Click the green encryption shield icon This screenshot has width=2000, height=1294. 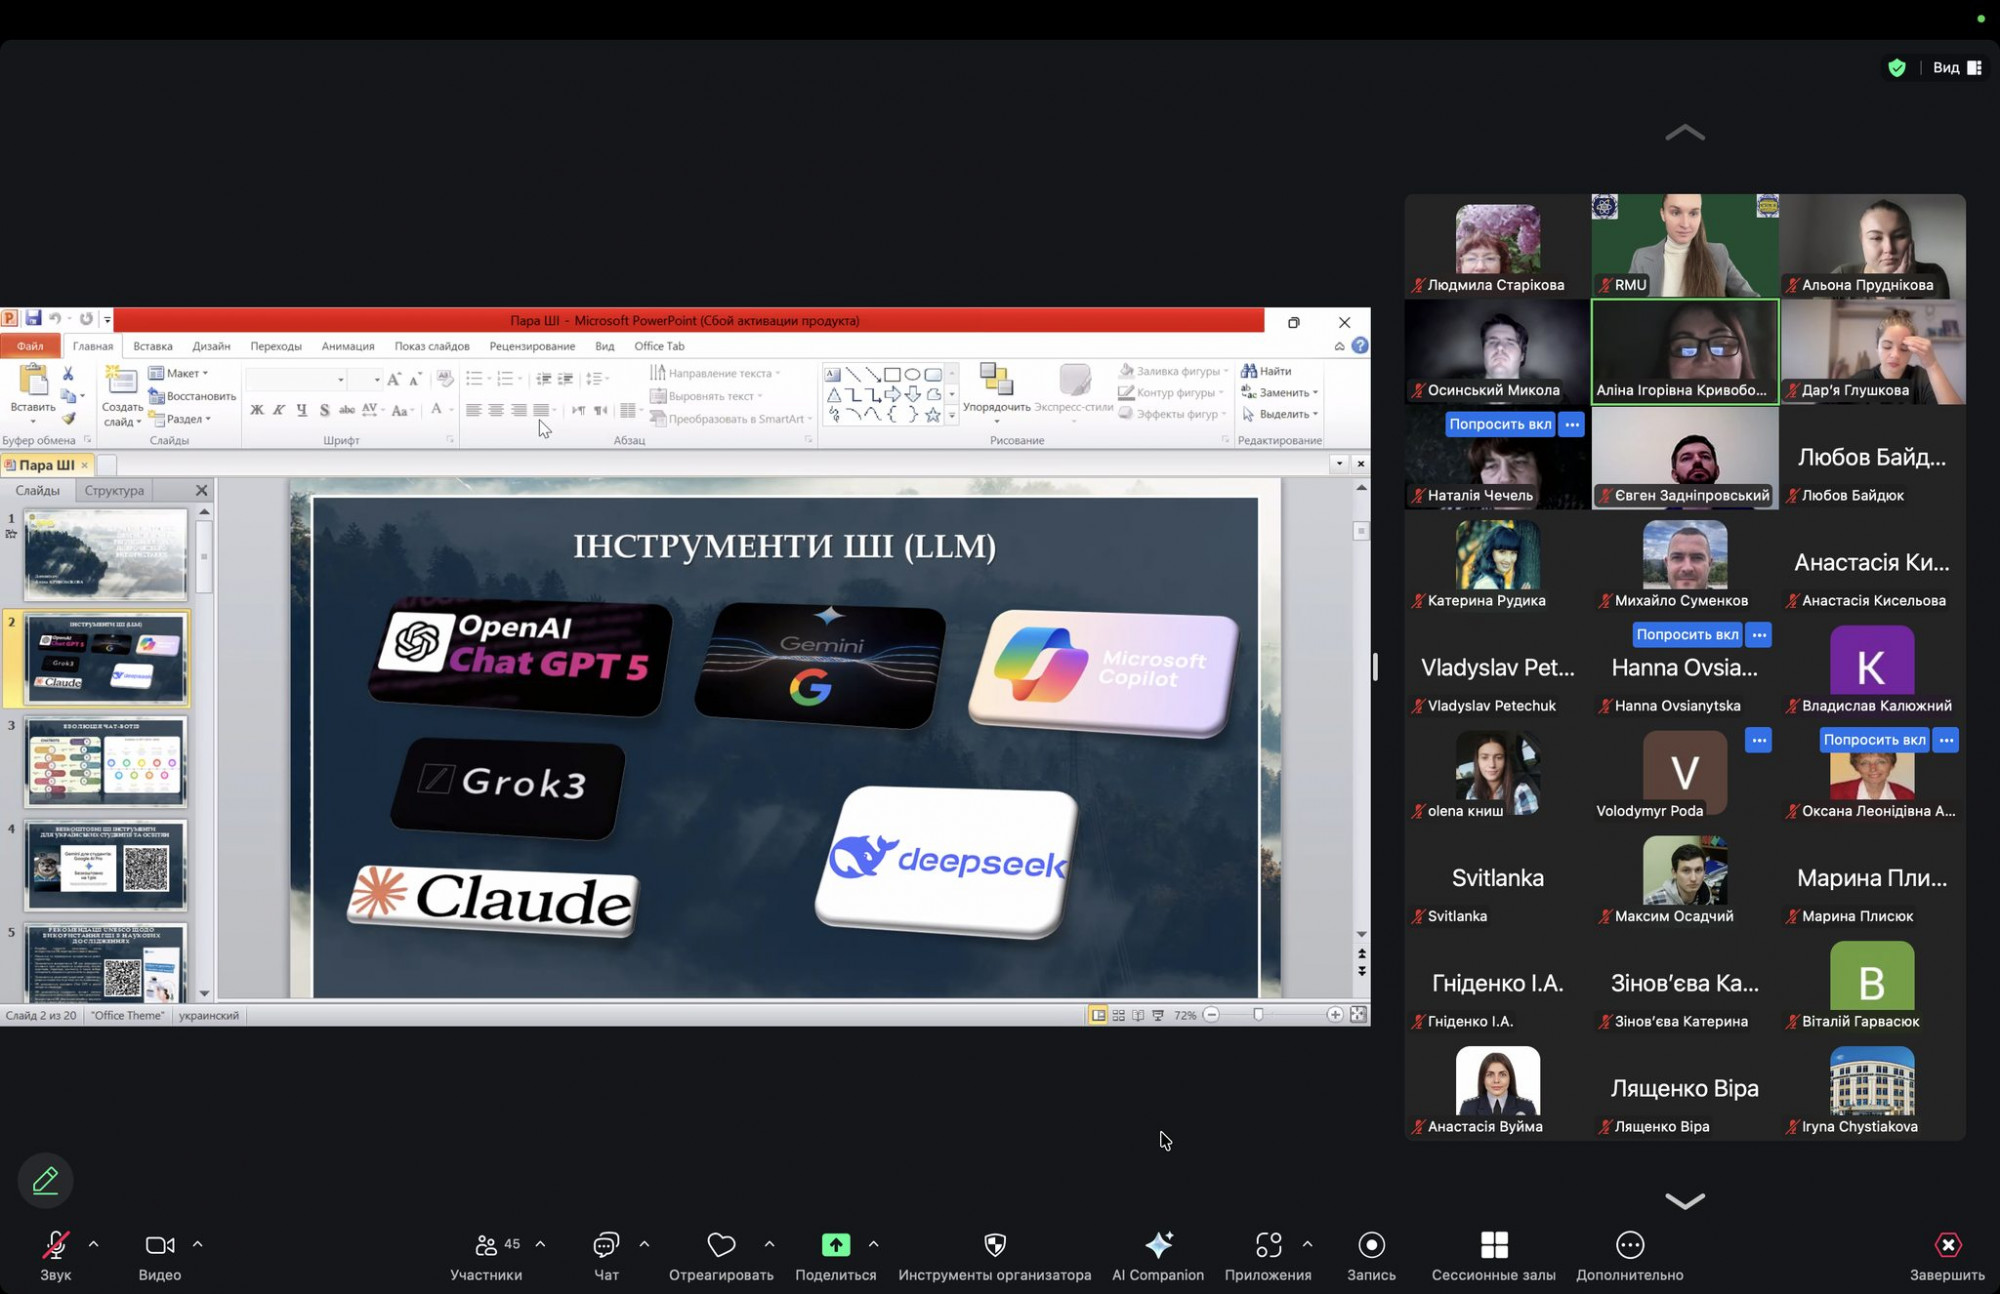point(1896,68)
